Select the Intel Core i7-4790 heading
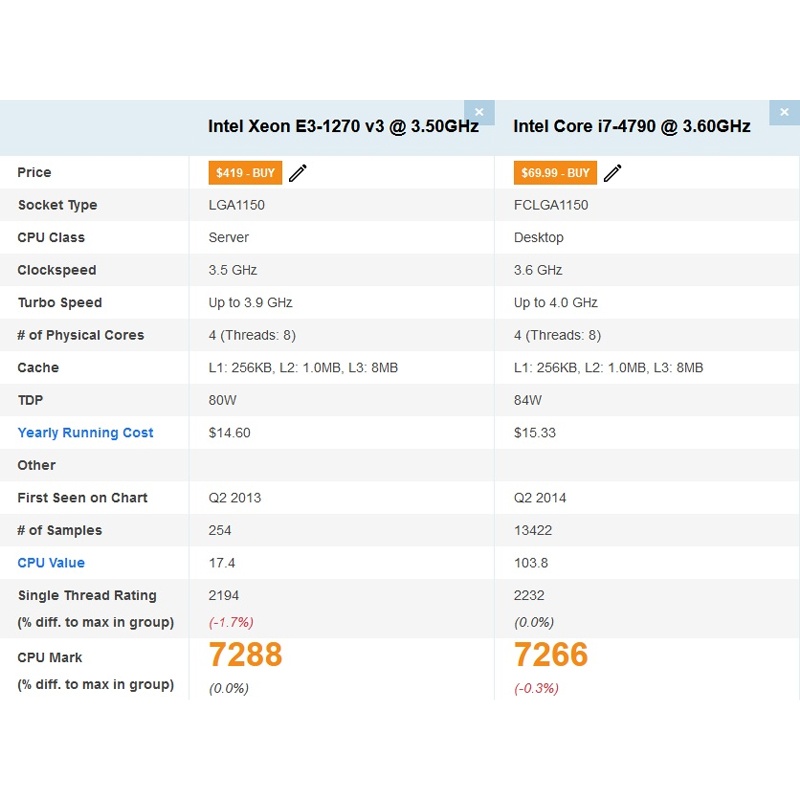This screenshot has width=800, height=800. coord(632,126)
